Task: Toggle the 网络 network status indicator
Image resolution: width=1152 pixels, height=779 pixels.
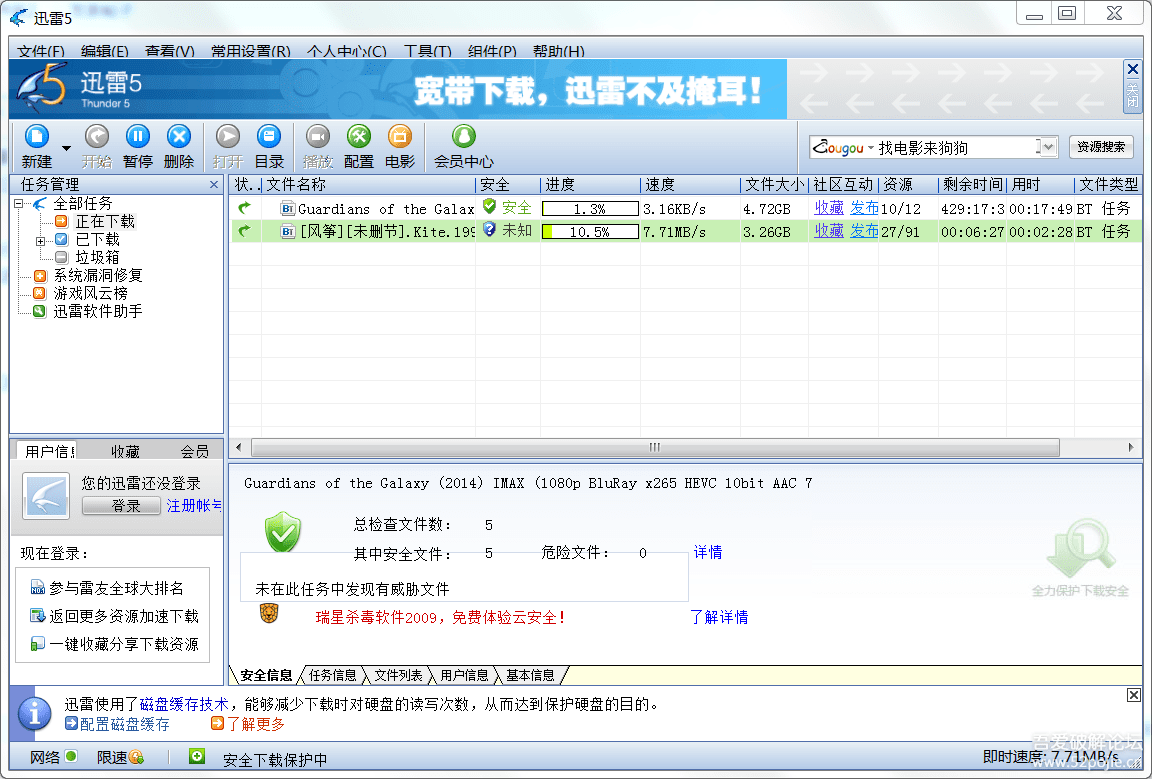Action: 71,756
